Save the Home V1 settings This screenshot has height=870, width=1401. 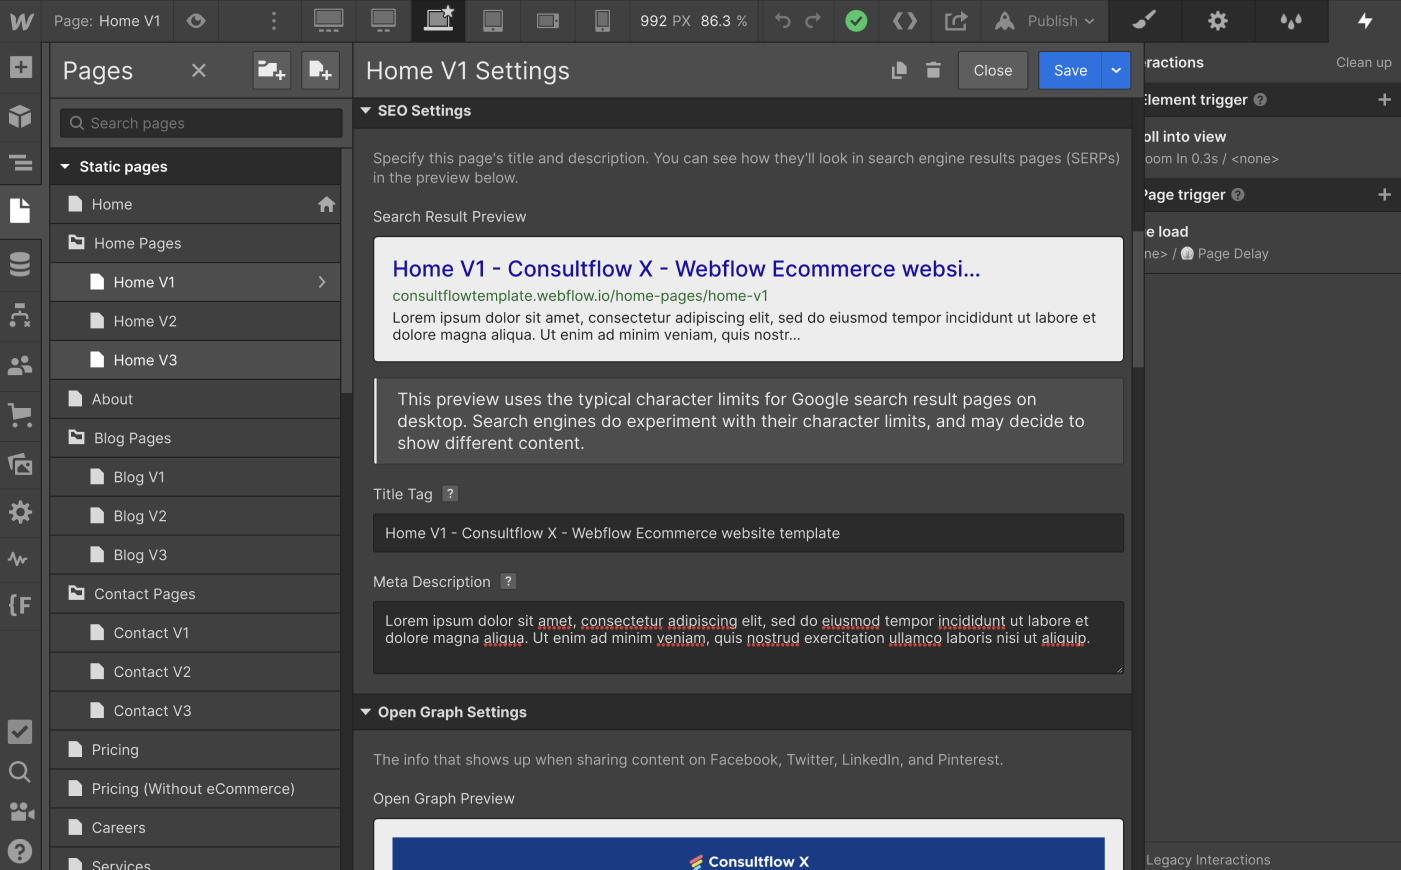tap(1069, 70)
